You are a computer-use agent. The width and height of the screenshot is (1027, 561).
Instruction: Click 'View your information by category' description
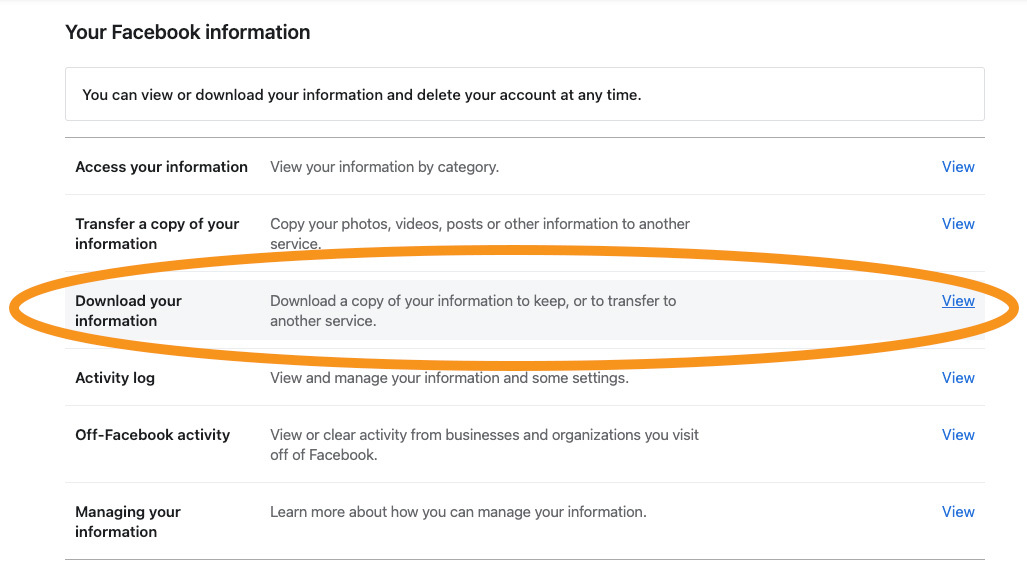pos(384,167)
